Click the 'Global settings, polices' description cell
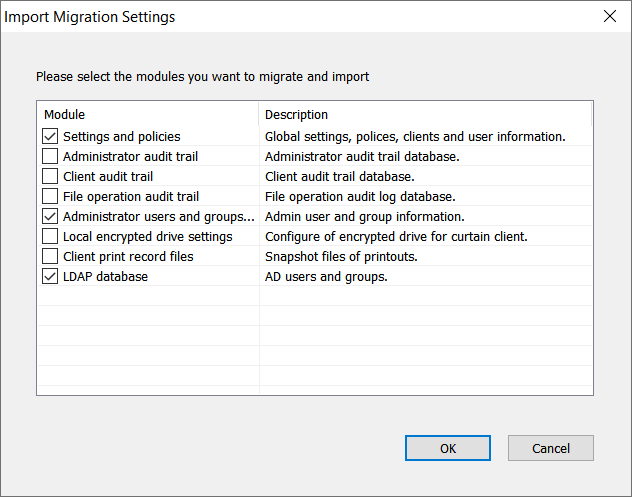The width and height of the screenshot is (632, 497). 415,136
